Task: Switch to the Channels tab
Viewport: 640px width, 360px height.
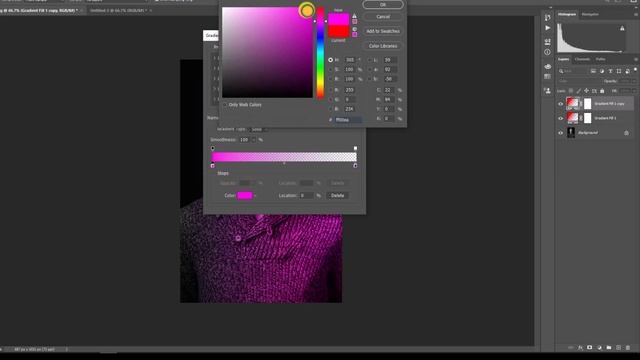Action: coord(582,59)
